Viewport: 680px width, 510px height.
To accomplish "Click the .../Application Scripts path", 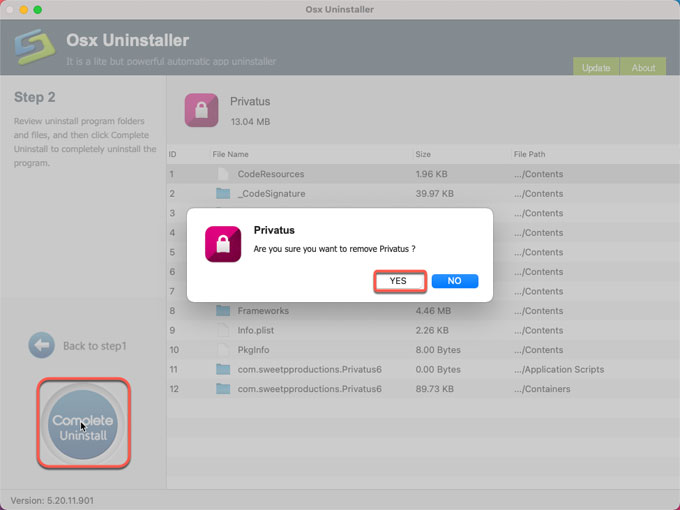I will 559,369.
